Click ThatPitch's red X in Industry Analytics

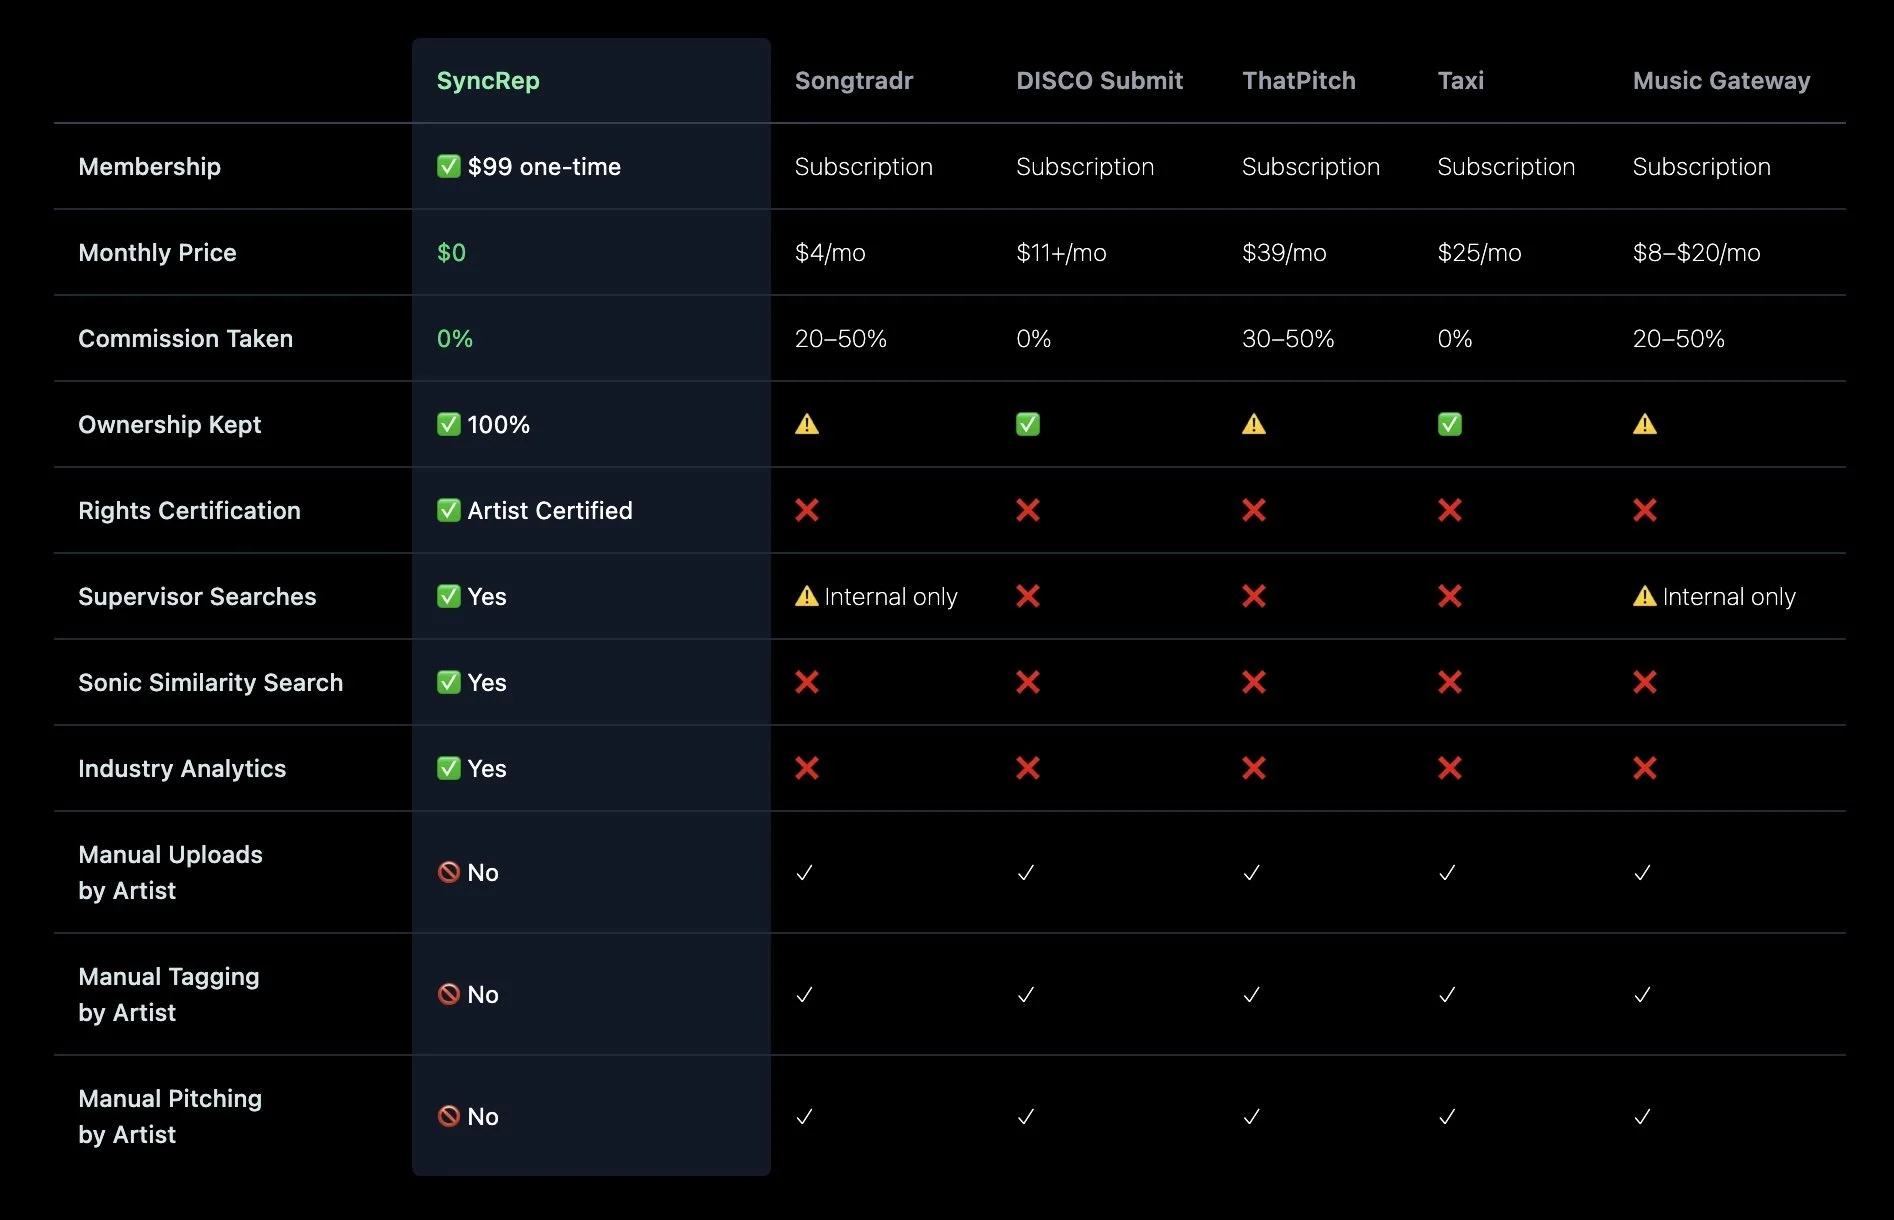1254,768
